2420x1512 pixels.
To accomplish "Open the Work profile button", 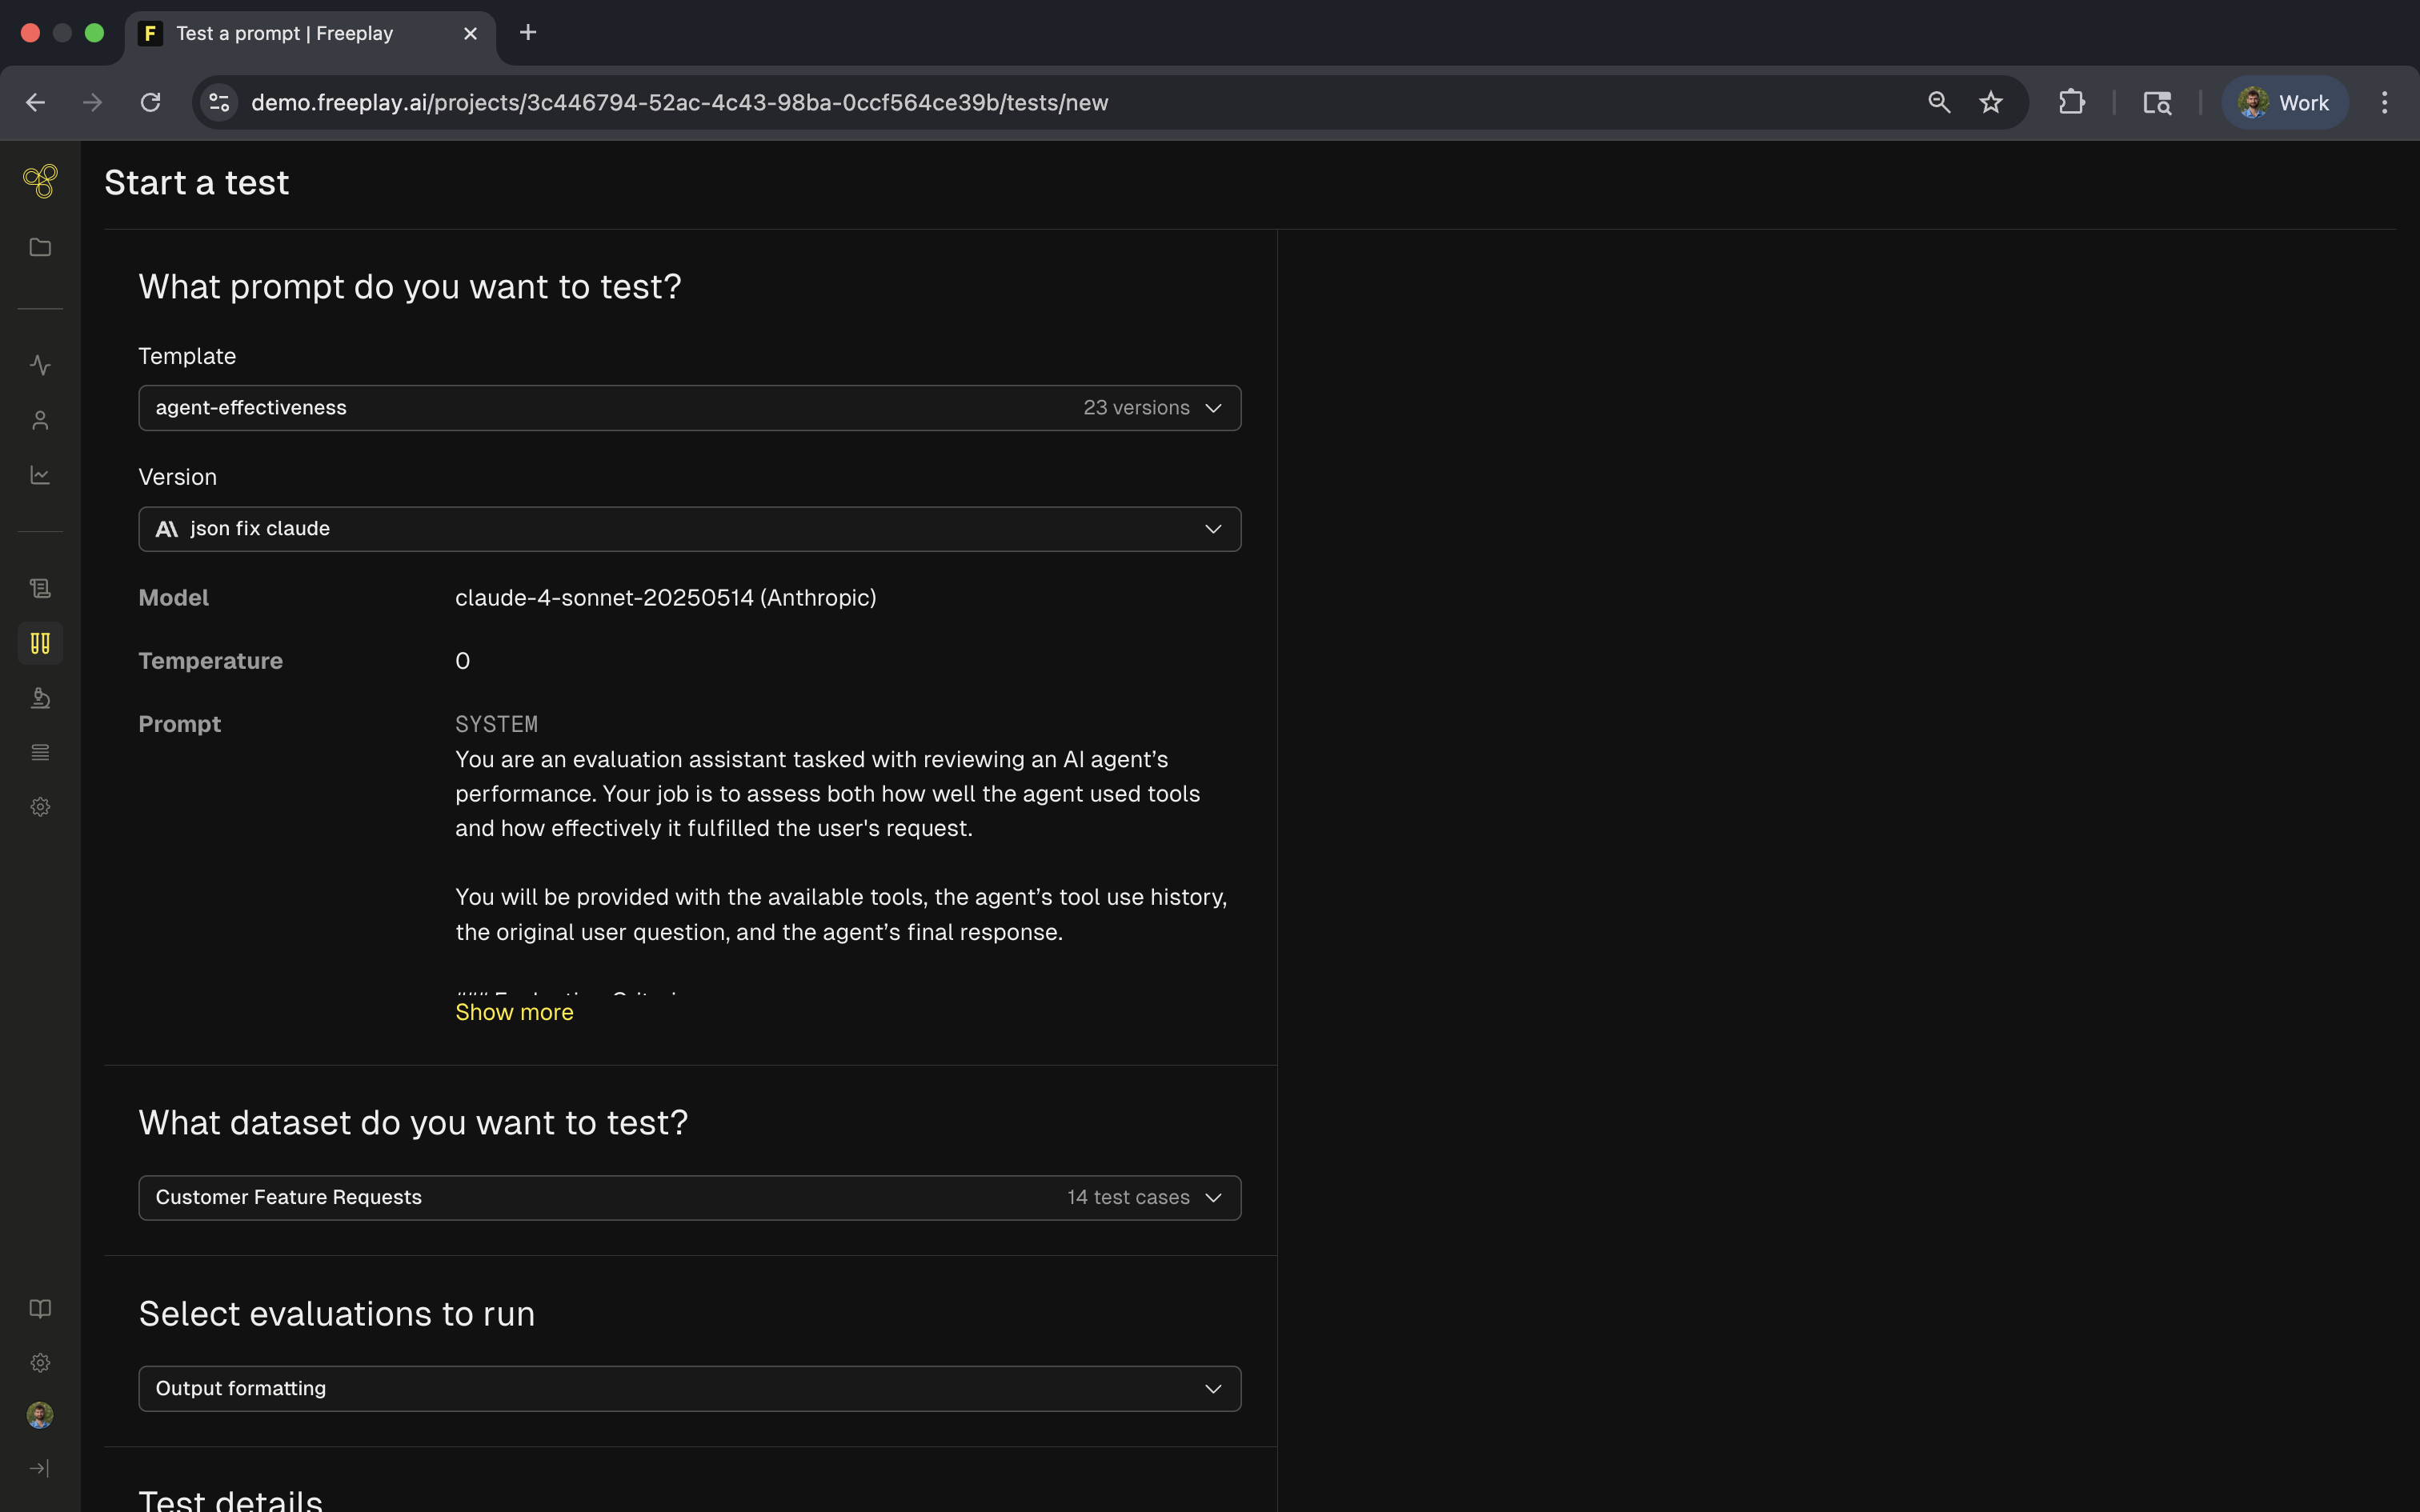I will click(x=2285, y=102).
